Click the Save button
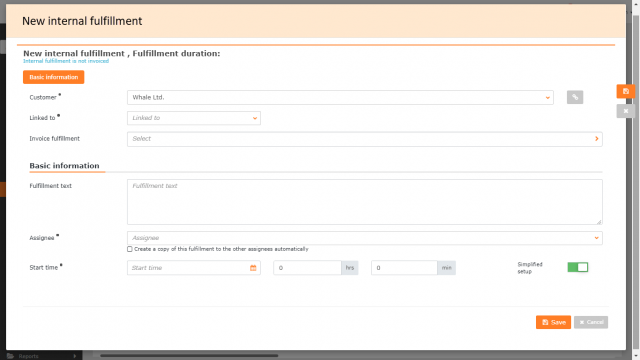 point(553,322)
